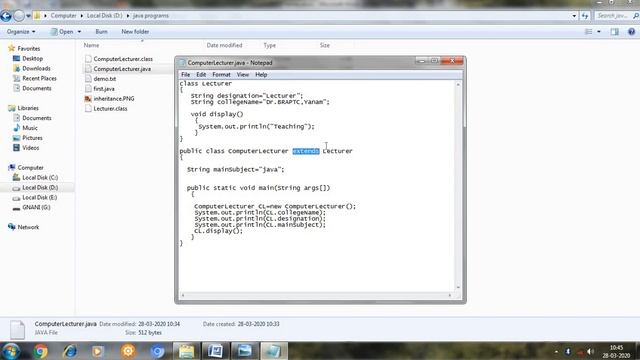Click the Explorer Forward navigation arrow
This screenshot has height=360, width=640.
point(19,16)
